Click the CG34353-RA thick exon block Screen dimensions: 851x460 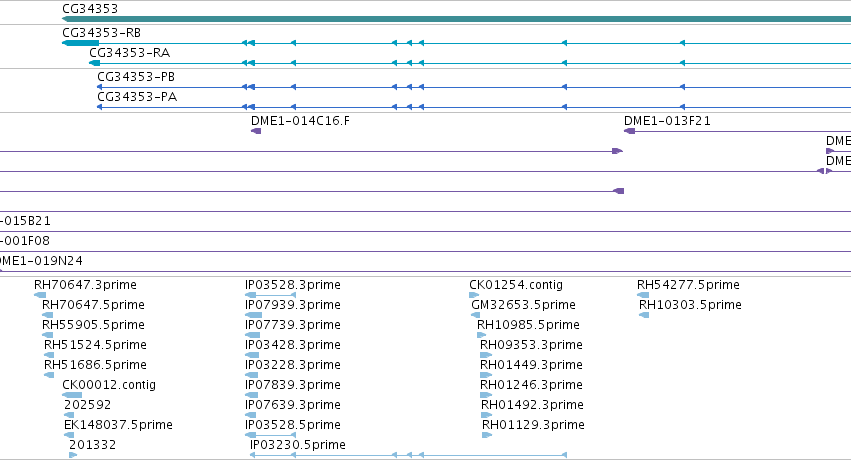pyautogui.click(x=94, y=63)
